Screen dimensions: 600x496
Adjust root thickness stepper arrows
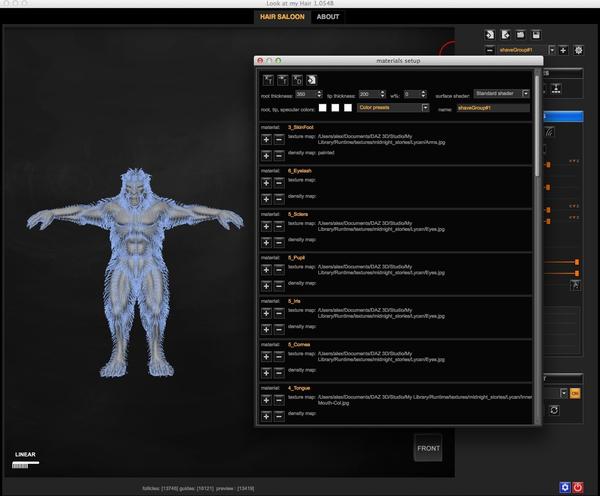coord(320,94)
